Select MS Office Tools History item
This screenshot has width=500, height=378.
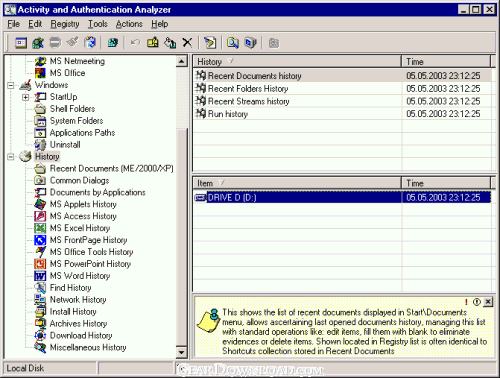click(92, 252)
